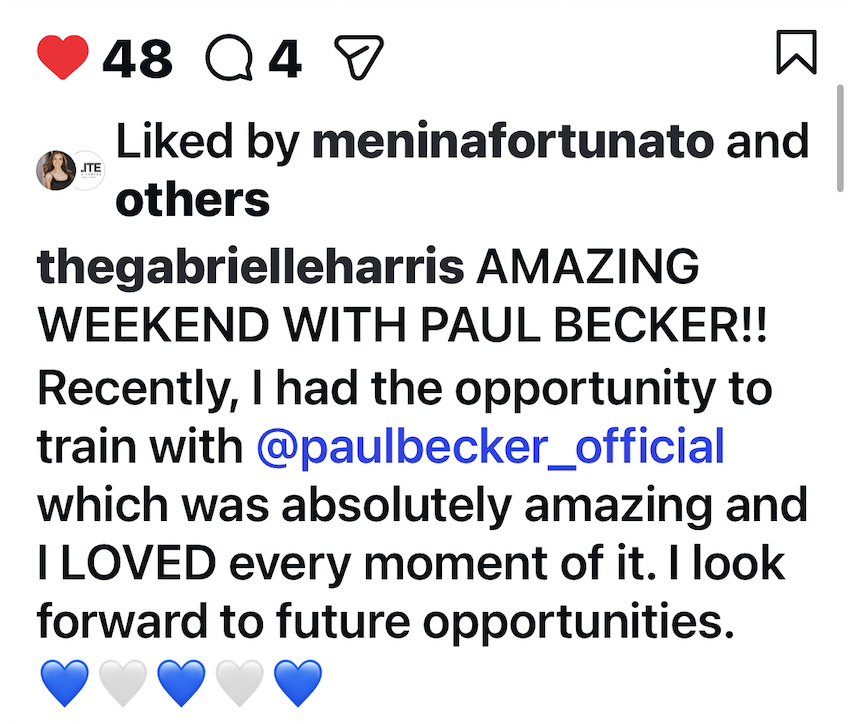Click the vertical scrollbar on the right
The height and width of the screenshot is (724, 854).
click(x=842, y=140)
